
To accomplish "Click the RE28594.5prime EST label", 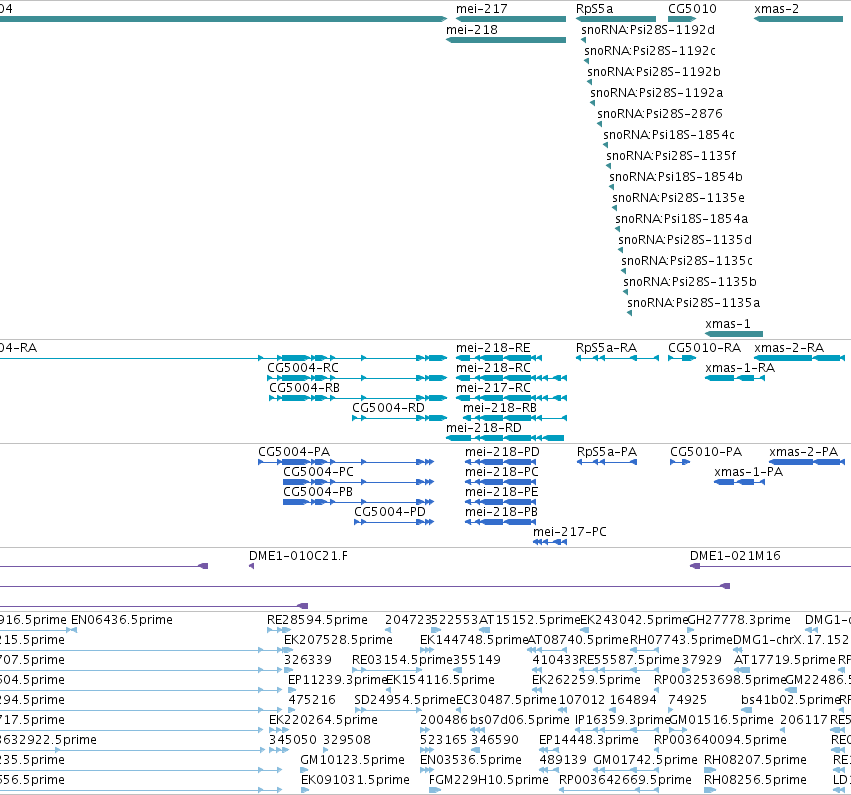I will click(317, 620).
